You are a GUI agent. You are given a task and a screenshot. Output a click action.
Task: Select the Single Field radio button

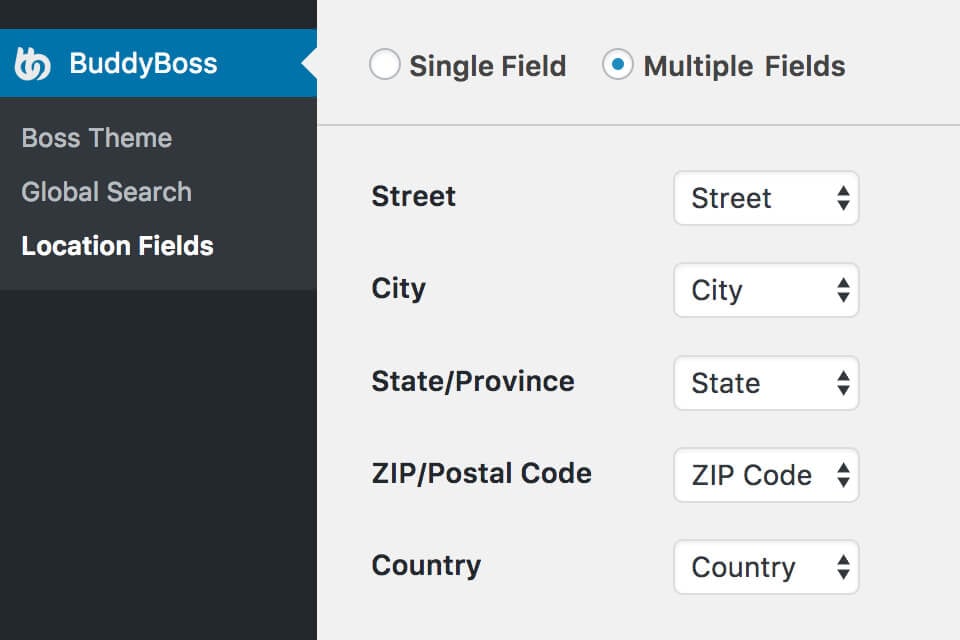(x=385, y=66)
